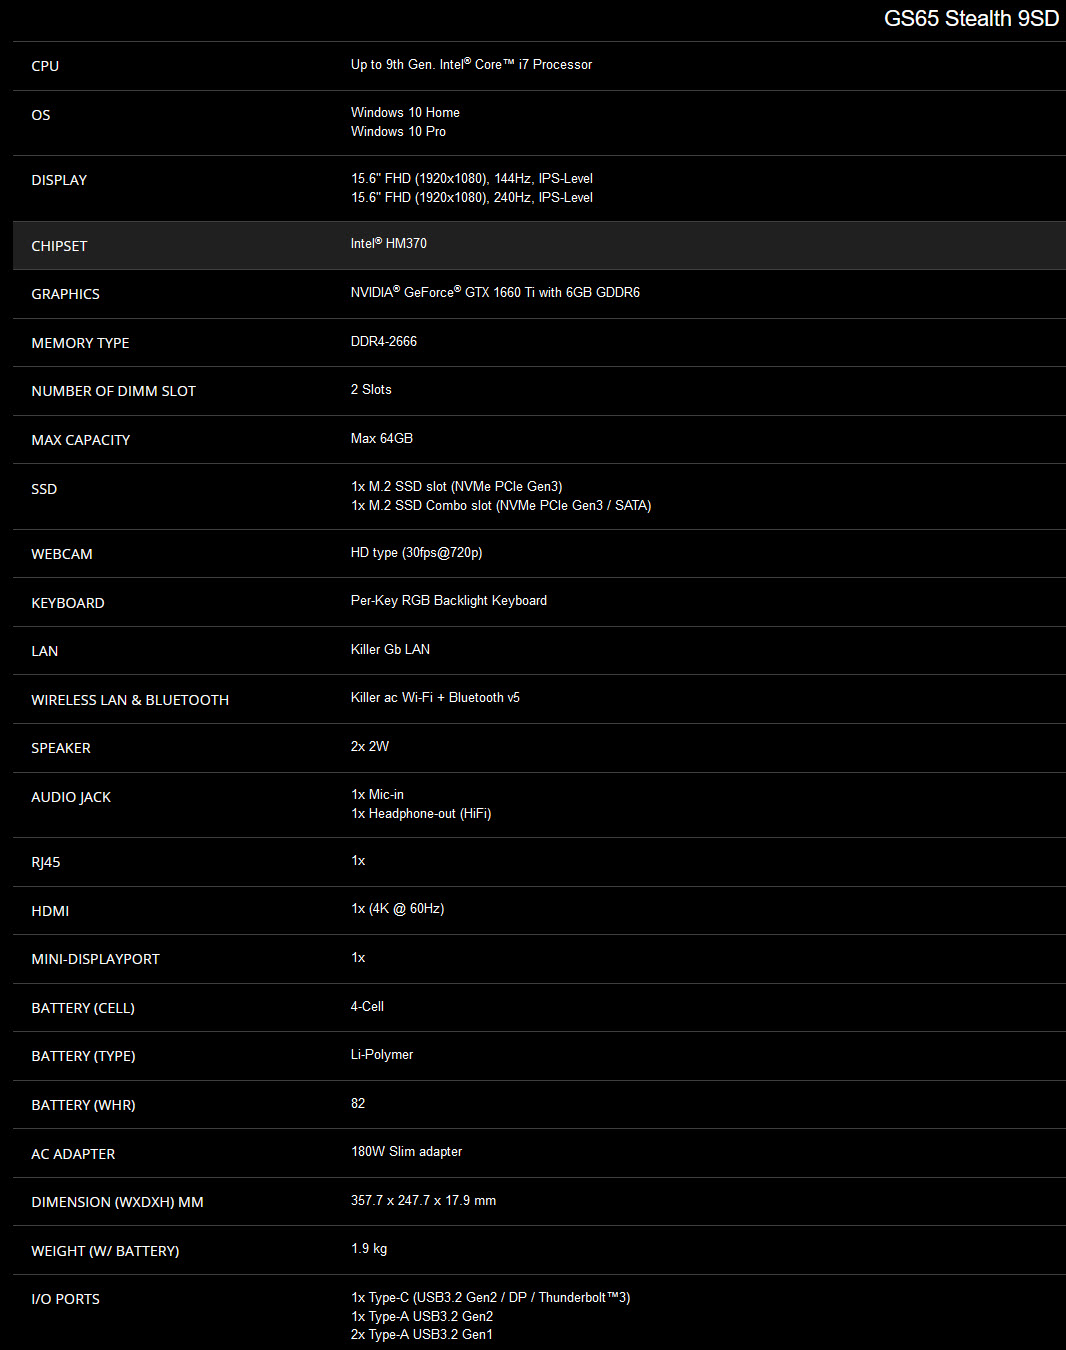This screenshot has height=1350, width=1066.
Task: Click the Windows 10 Pro text
Action: 398,132
